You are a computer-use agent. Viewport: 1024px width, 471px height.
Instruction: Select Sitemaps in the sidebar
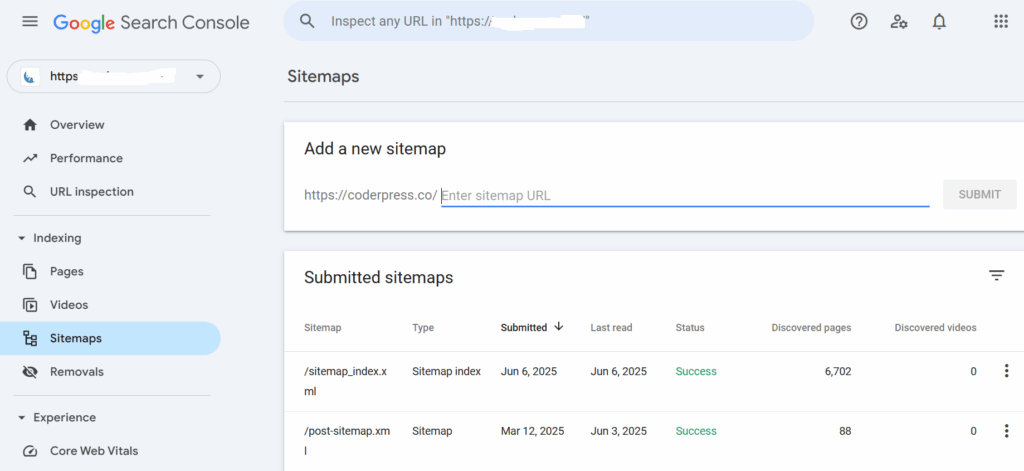click(x=110, y=338)
